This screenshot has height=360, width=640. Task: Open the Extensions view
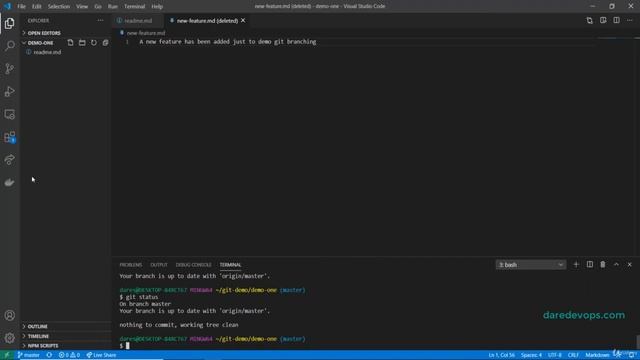tap(10, 137)
